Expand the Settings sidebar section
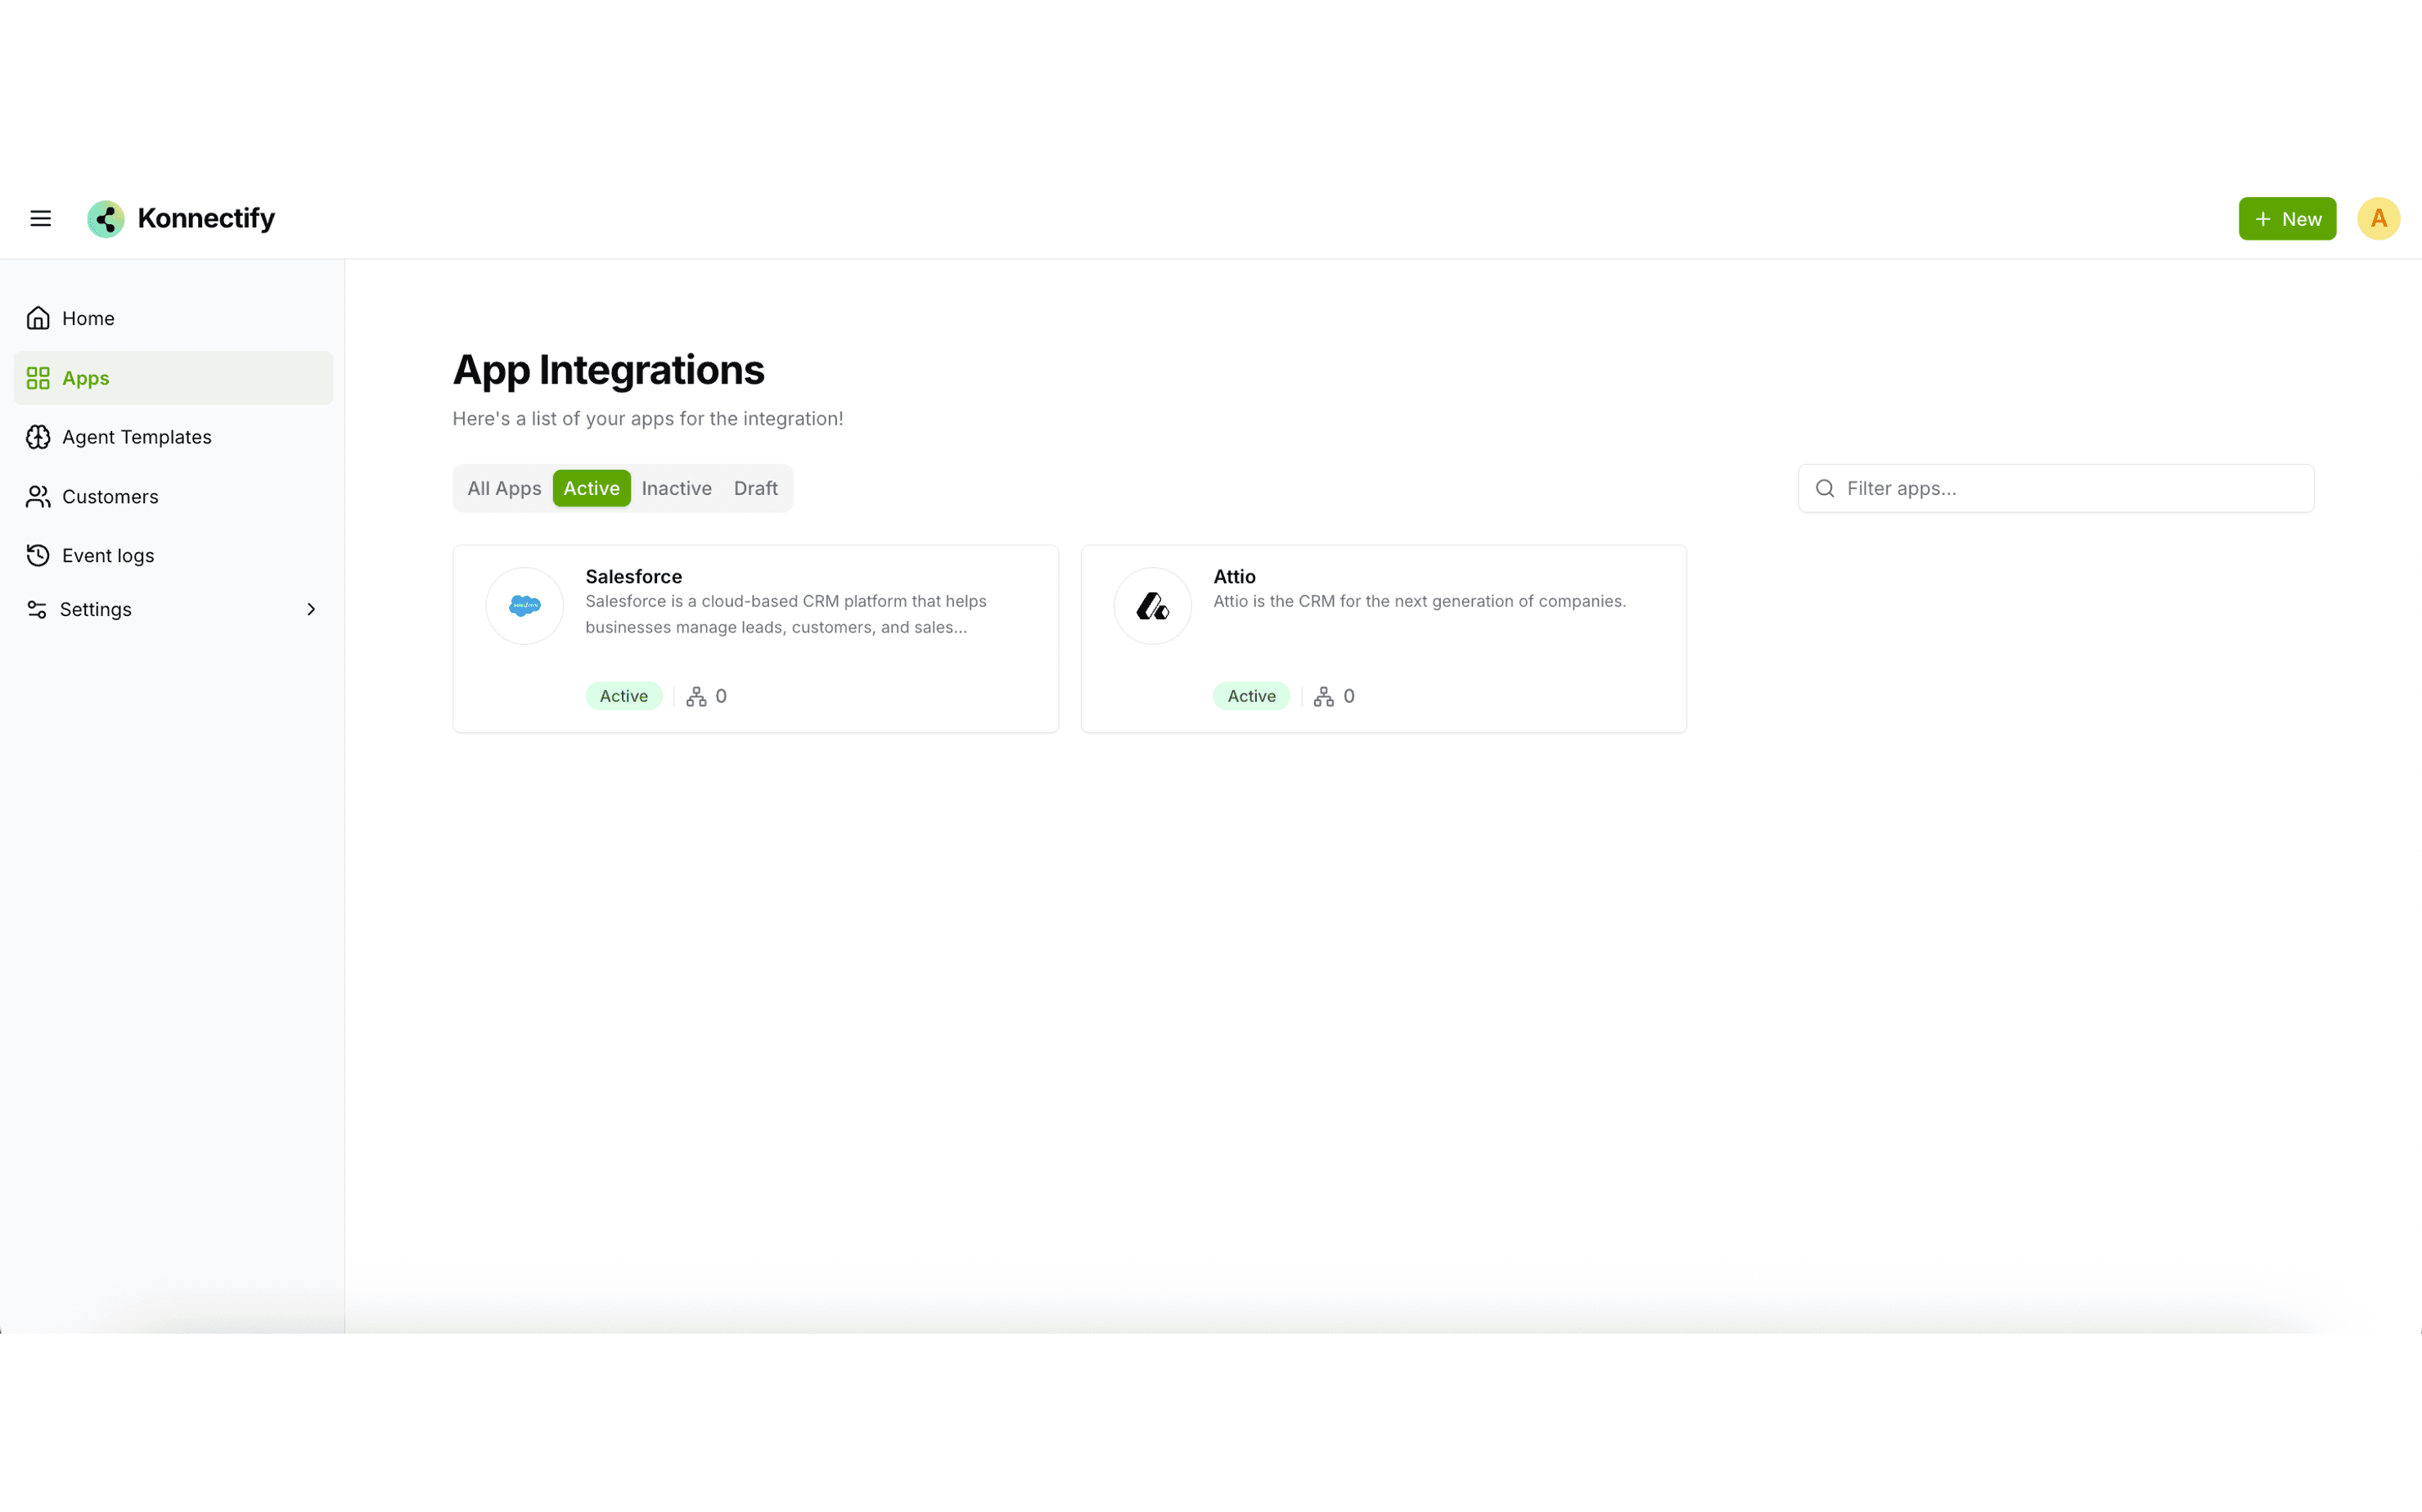 96,609
